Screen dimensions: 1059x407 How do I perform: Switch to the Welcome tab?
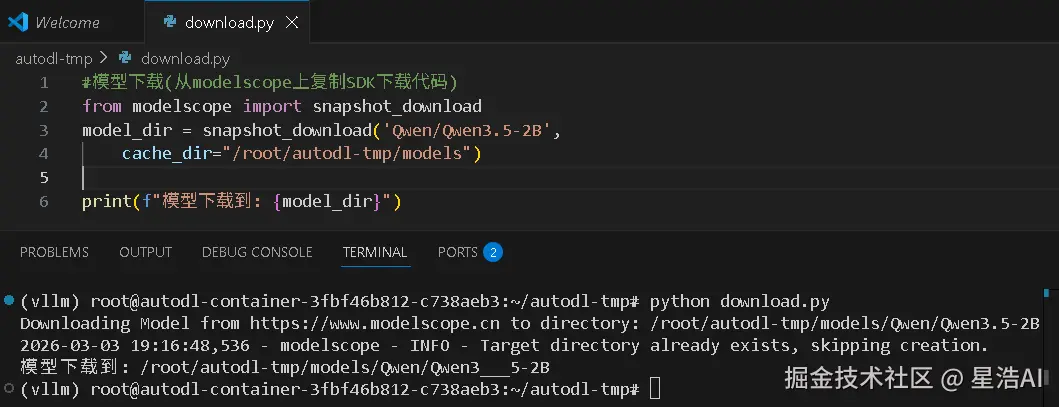(x=67, y=22)
